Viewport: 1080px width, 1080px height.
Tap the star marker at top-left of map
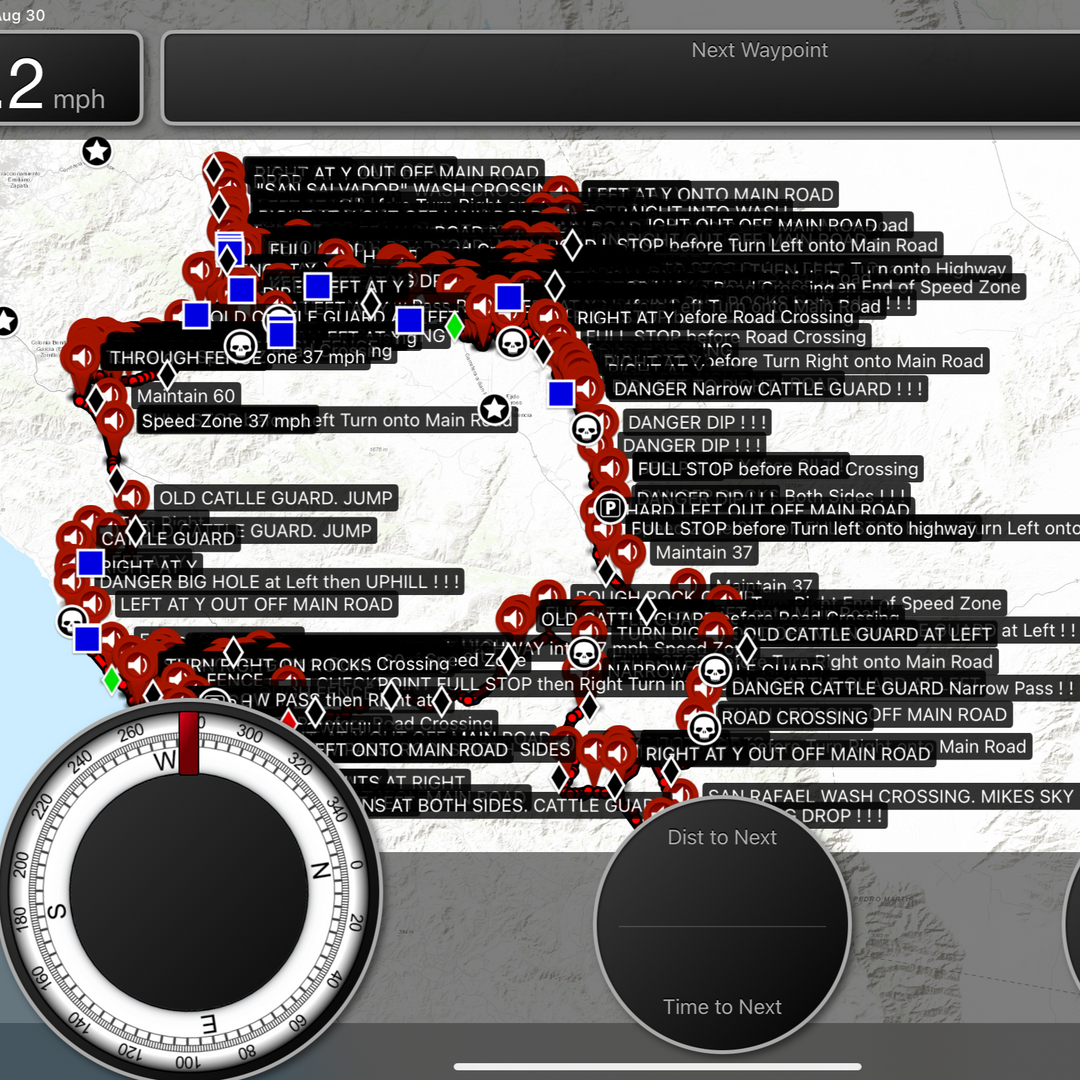coord(97,152)
